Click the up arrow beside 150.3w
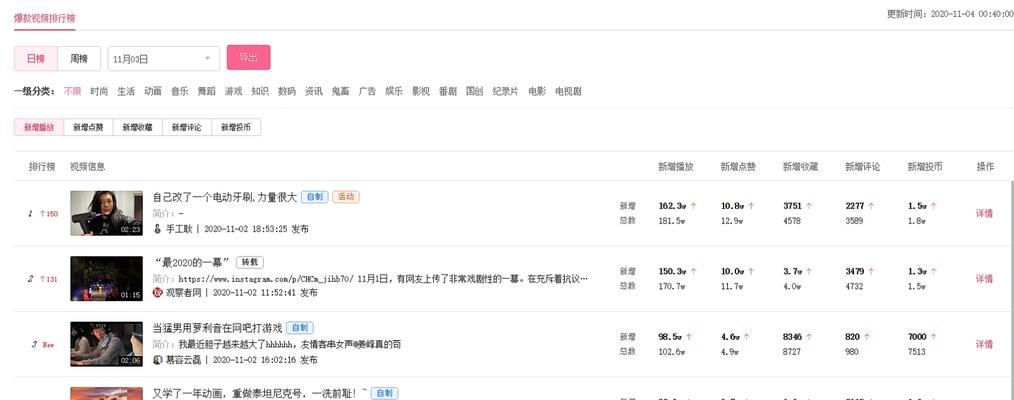1014x400 pixels. (693, 271)
